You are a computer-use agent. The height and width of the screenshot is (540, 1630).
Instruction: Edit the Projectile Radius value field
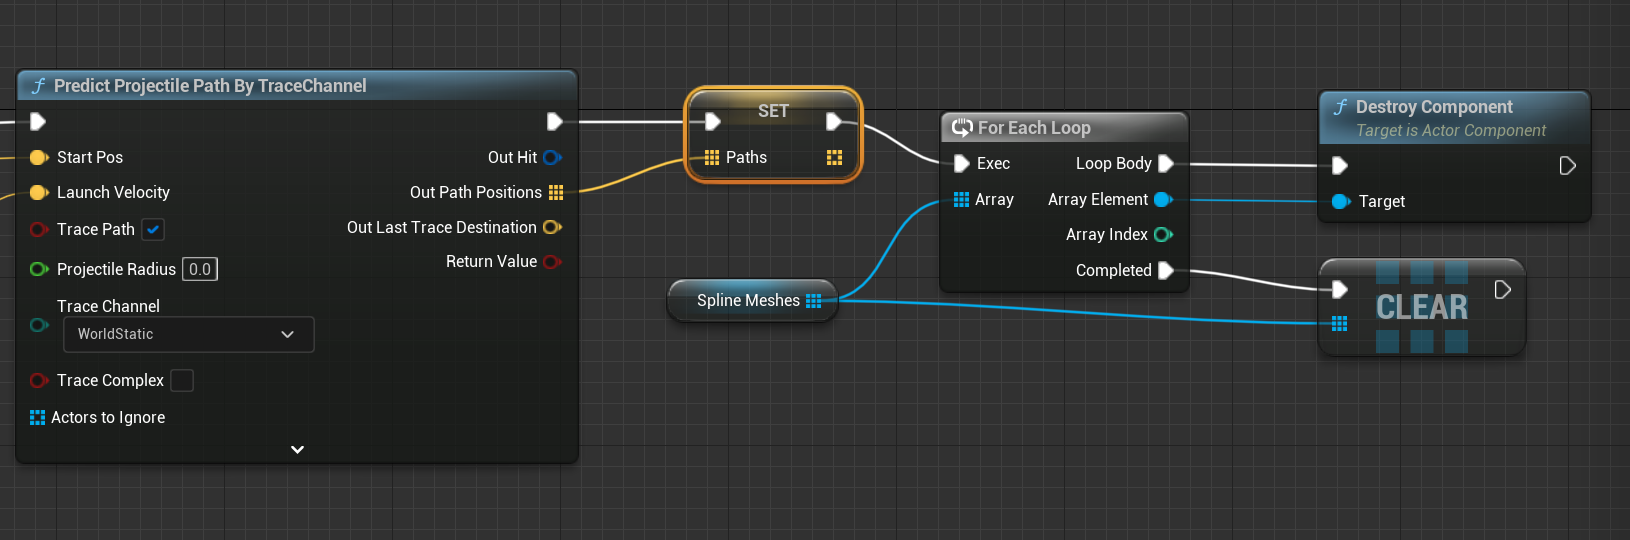point(200,269)
